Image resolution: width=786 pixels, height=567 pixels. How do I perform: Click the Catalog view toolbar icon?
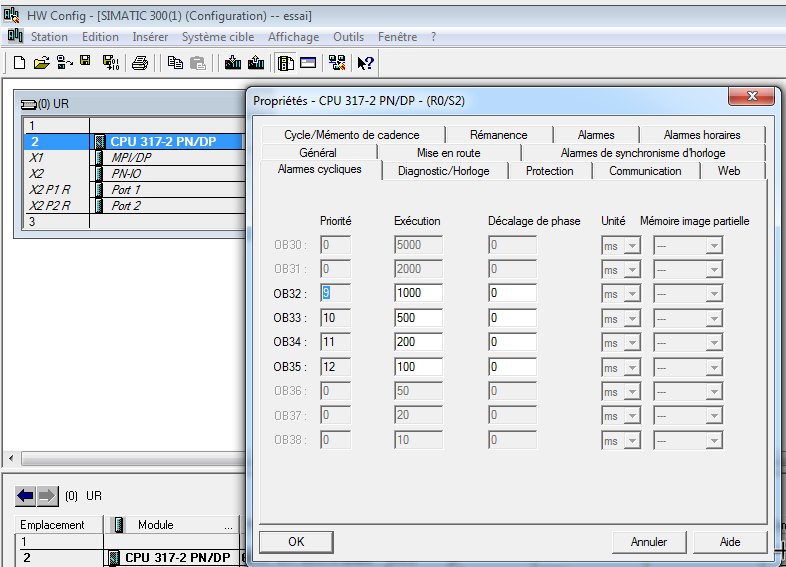[286, 63]
